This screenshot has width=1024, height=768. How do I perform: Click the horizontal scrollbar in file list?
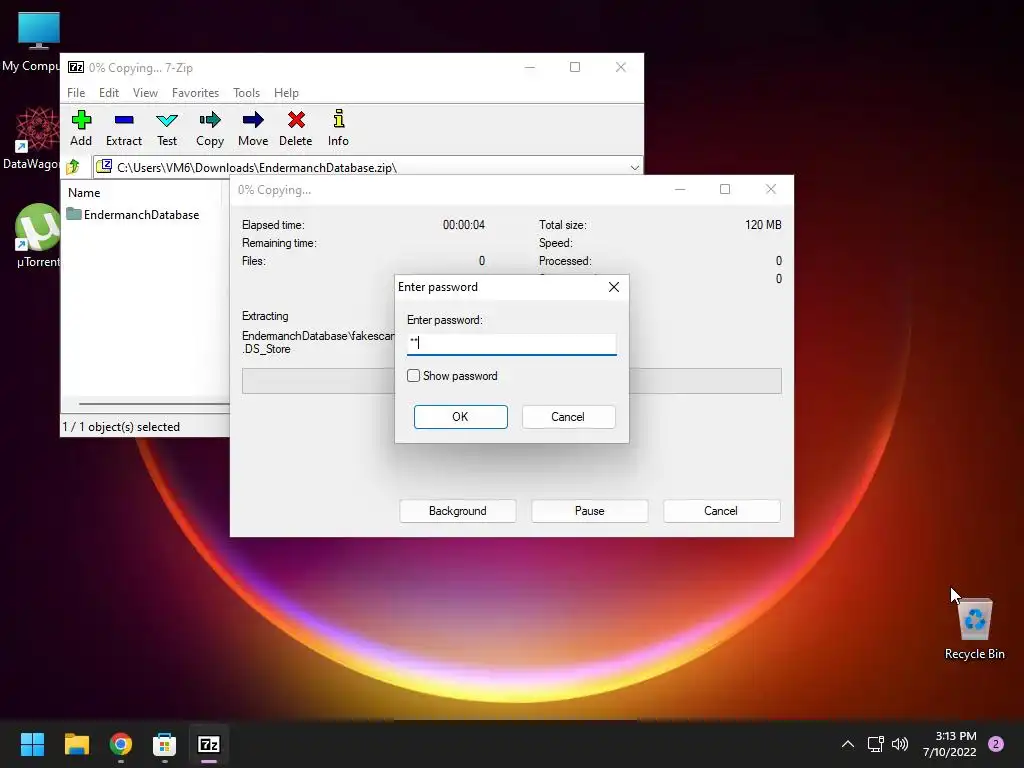154,404
